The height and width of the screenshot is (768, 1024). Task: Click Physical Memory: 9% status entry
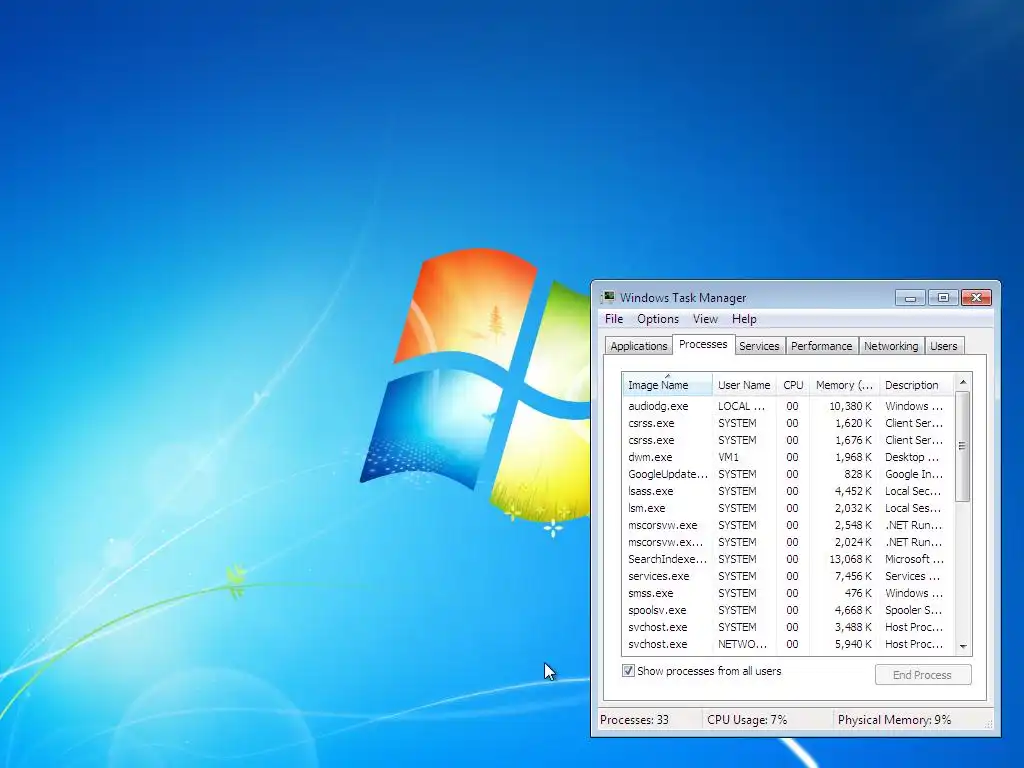point(894,720)
